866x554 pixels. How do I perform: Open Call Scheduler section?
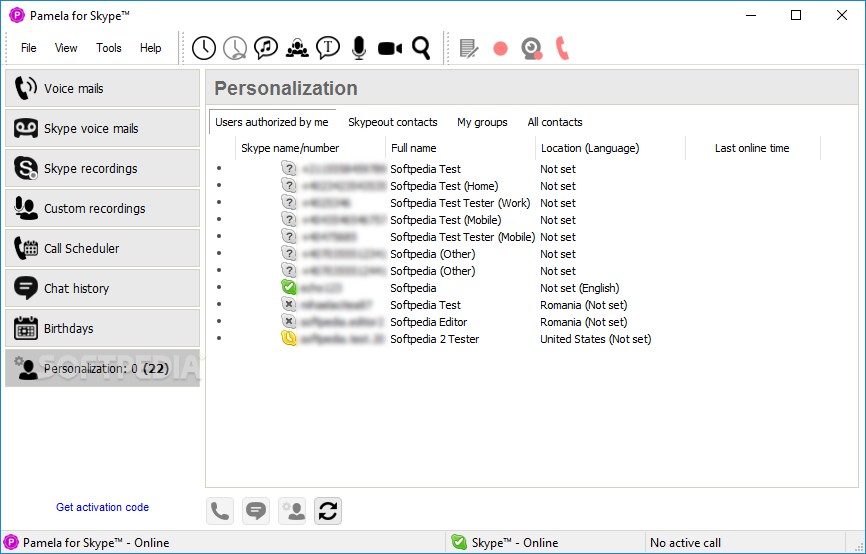tap(103, 249)
